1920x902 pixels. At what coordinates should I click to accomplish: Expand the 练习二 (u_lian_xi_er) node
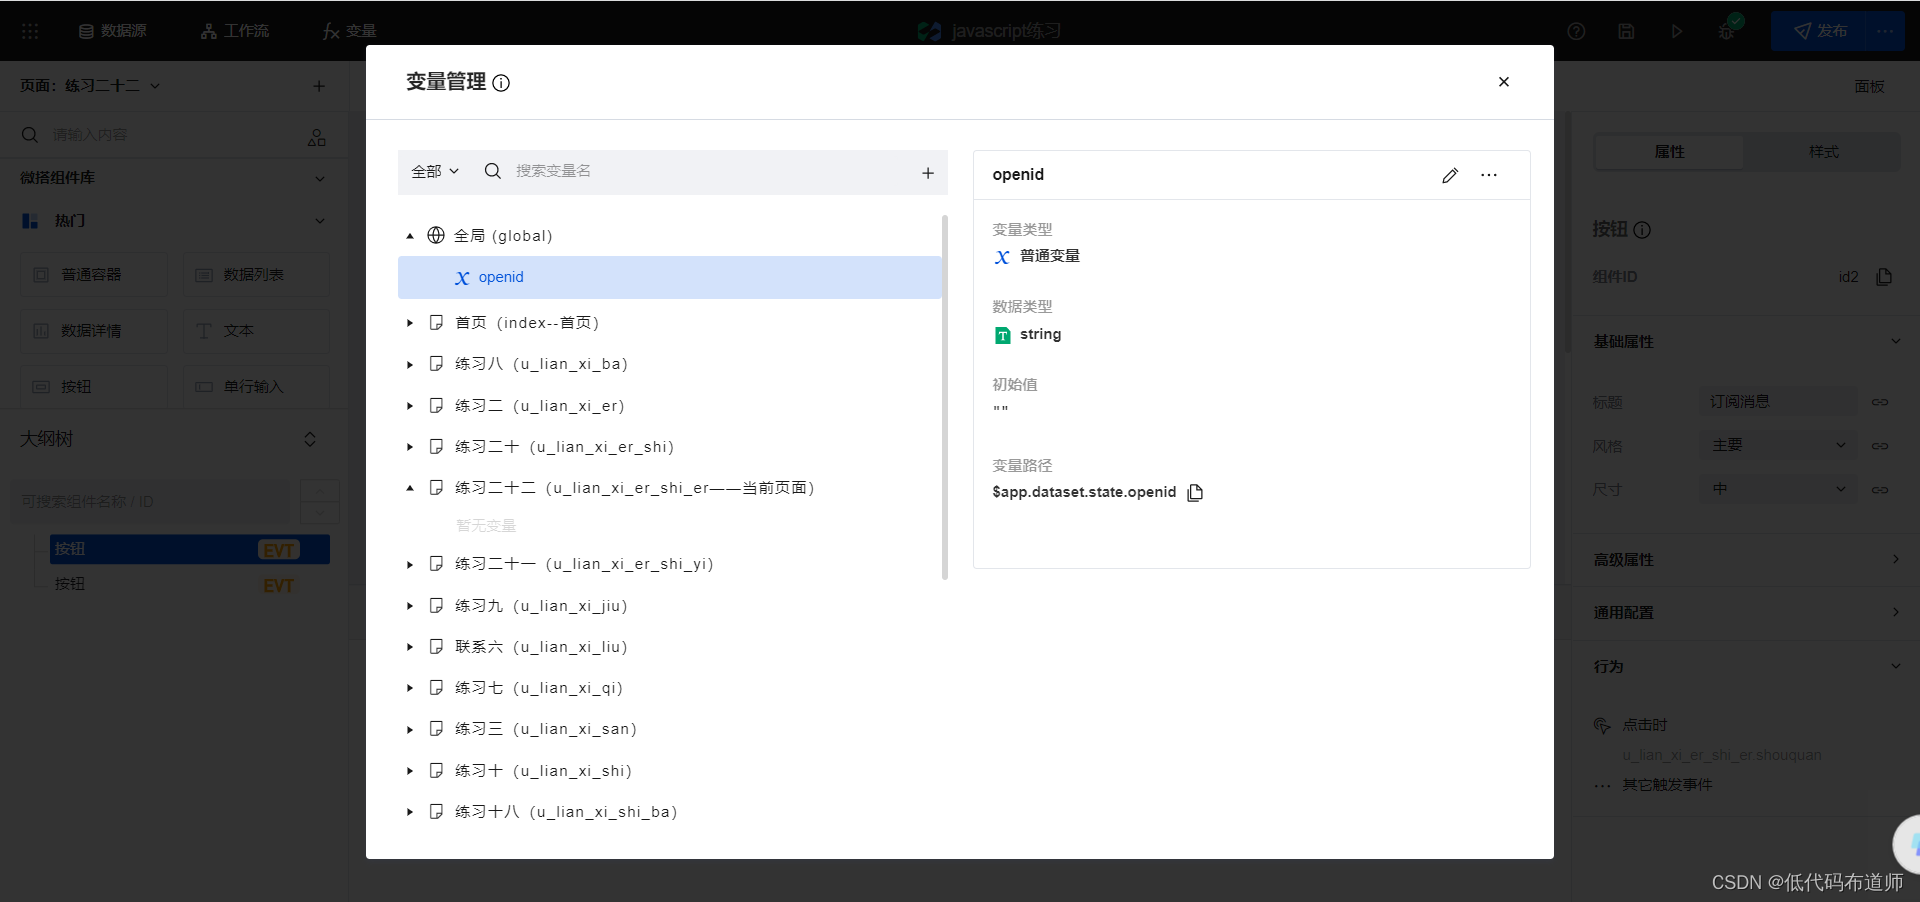(x=410, y=406)
